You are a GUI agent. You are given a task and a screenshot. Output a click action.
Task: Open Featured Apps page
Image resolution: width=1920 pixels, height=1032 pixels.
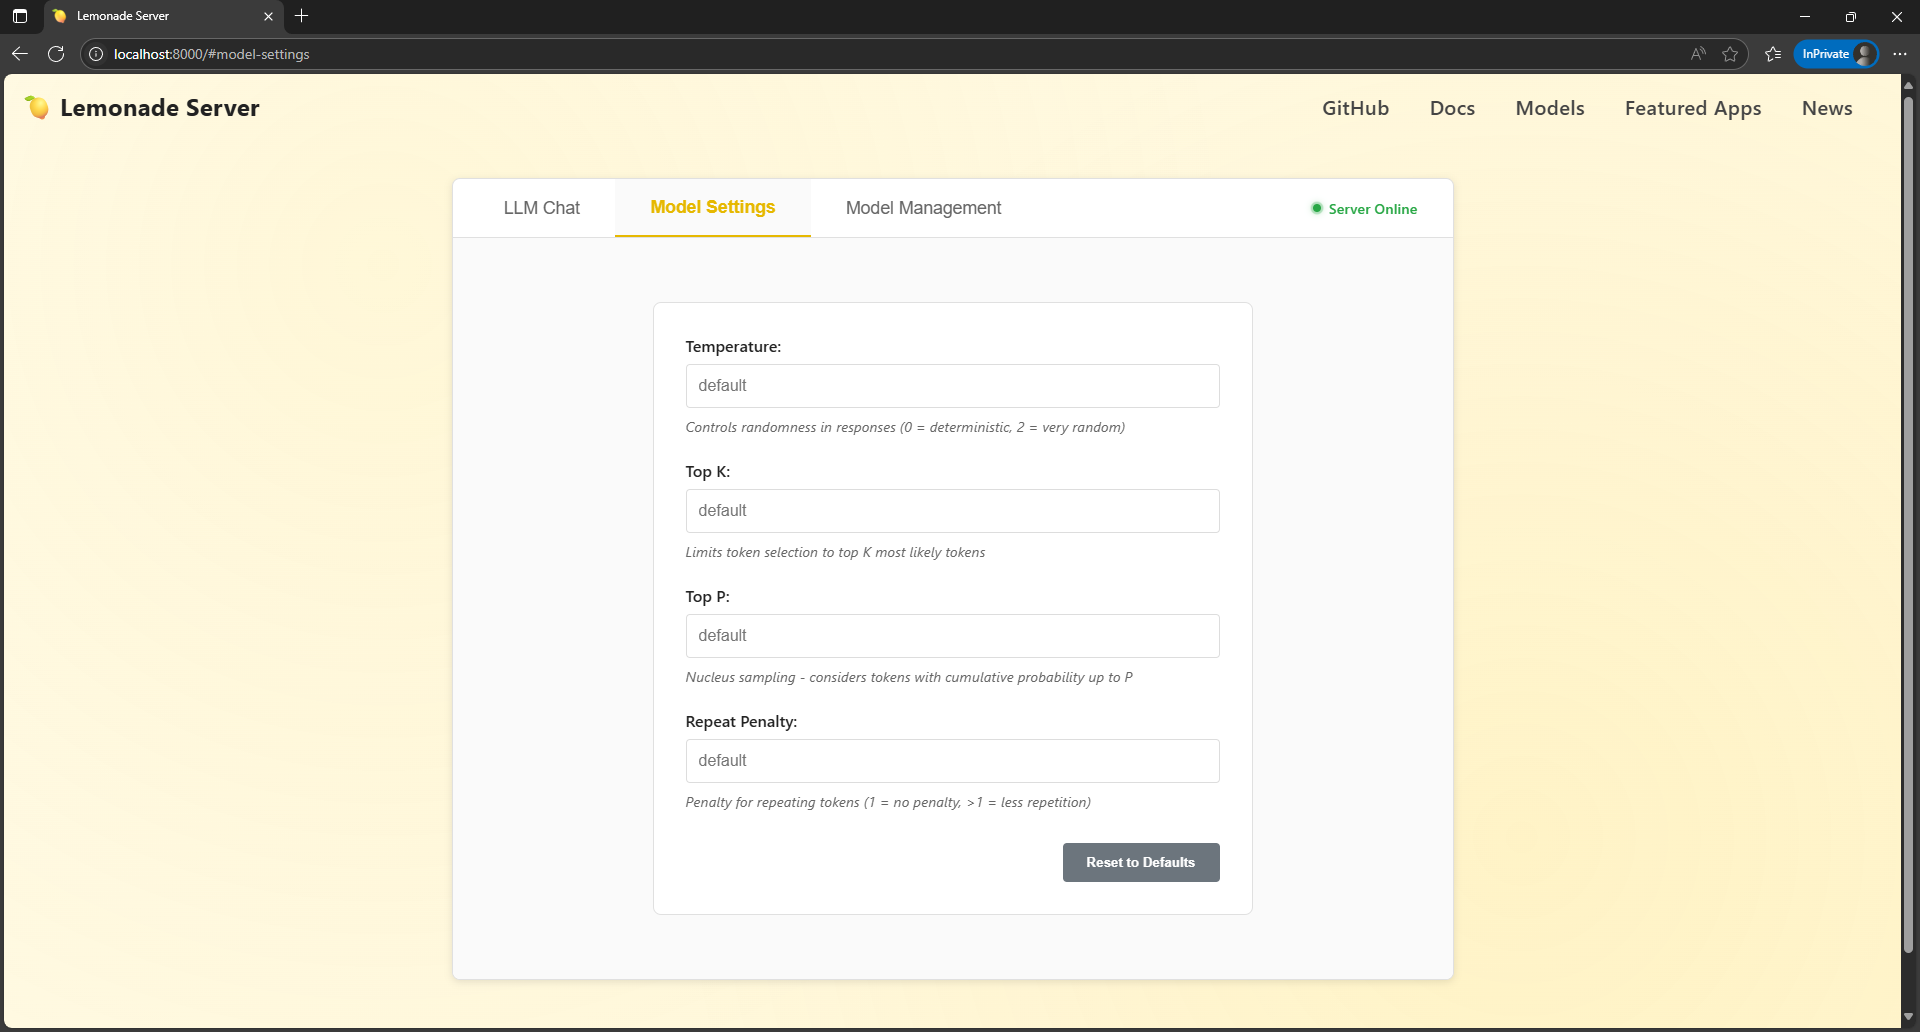[1693, 108]
